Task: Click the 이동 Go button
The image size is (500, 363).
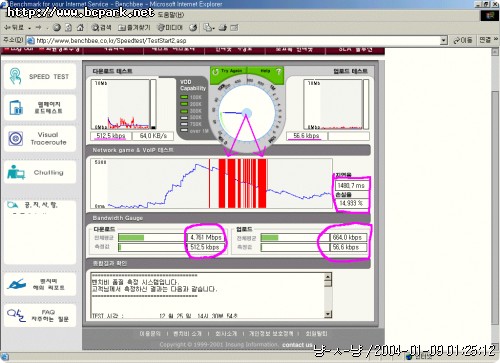Action: pos(463,40)
